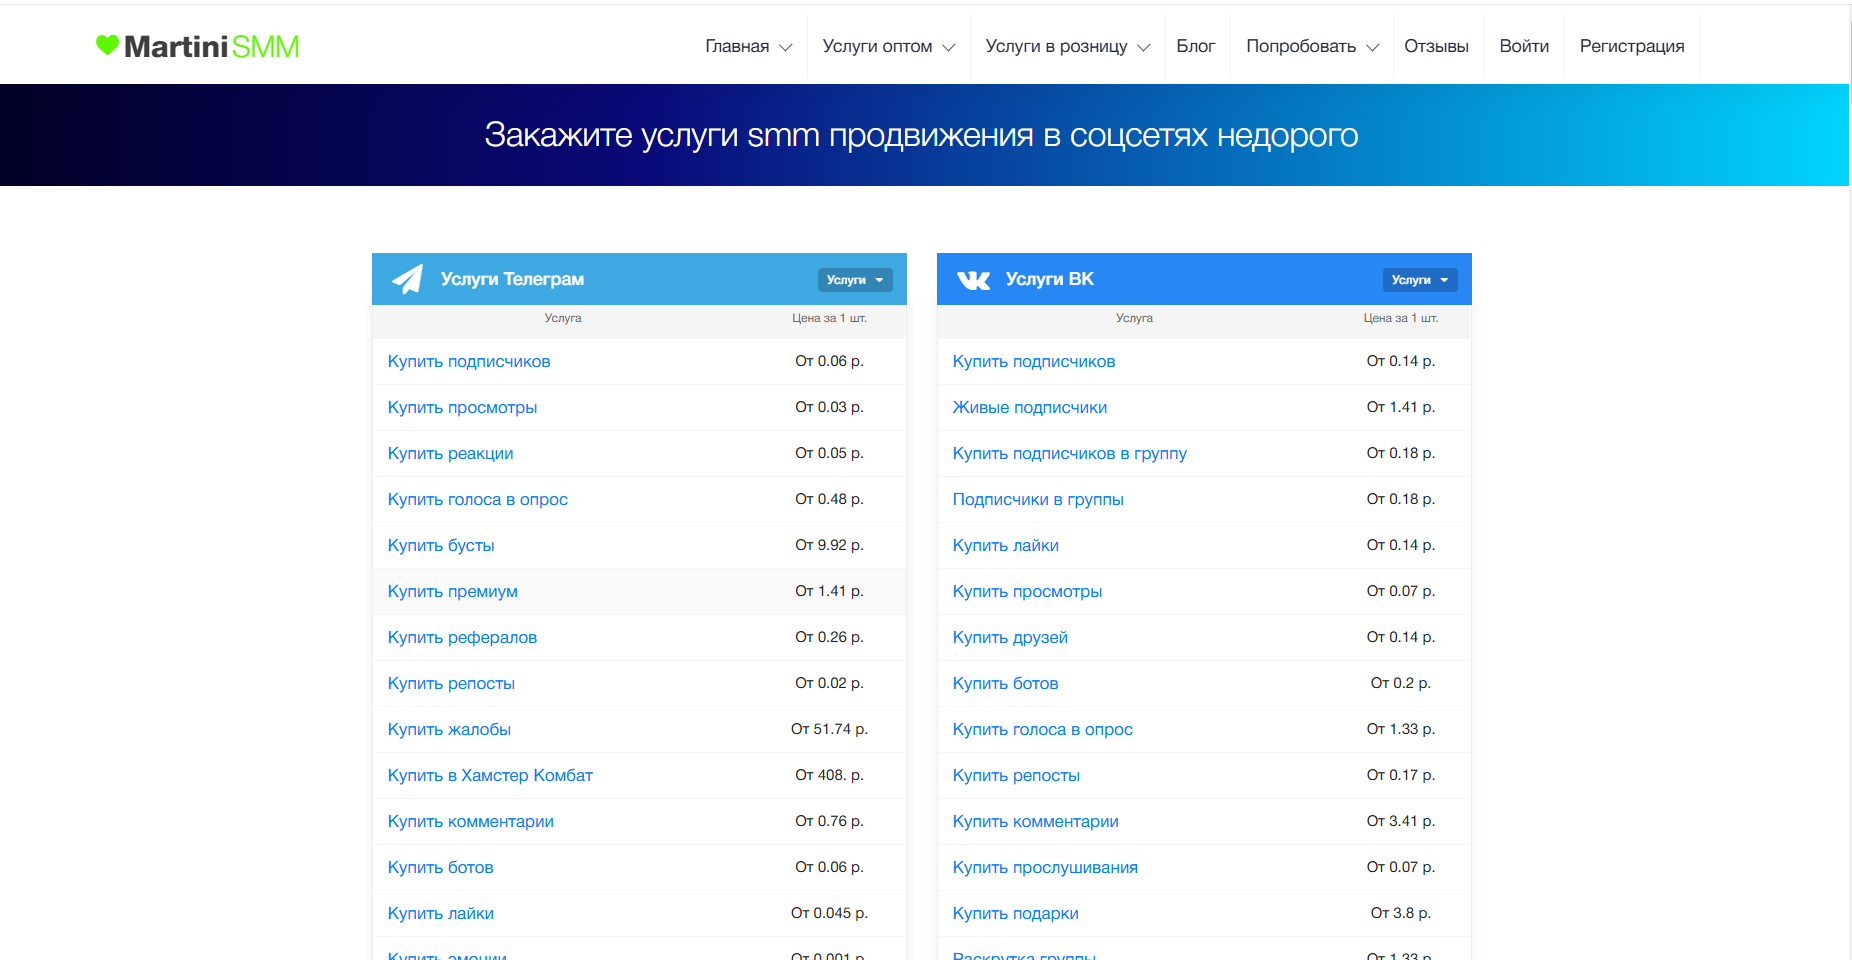Viewport: 1852px width, 960px height.
Task: Click the price От 0.045 р.
Action: point(829,913)
